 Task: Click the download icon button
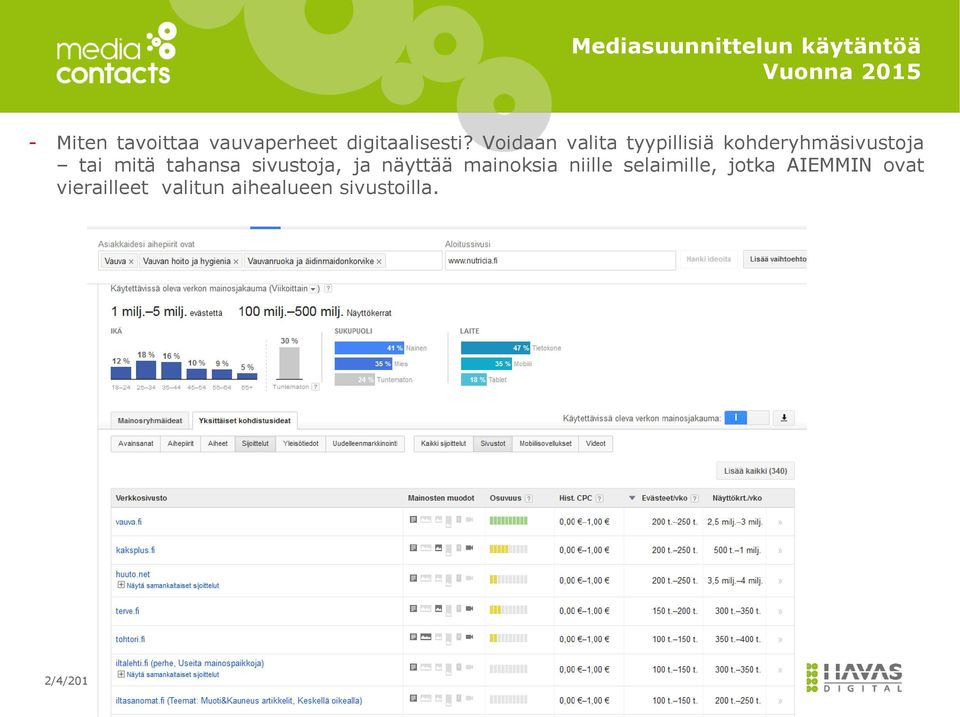pyautogui.click(x=784, y=418)
